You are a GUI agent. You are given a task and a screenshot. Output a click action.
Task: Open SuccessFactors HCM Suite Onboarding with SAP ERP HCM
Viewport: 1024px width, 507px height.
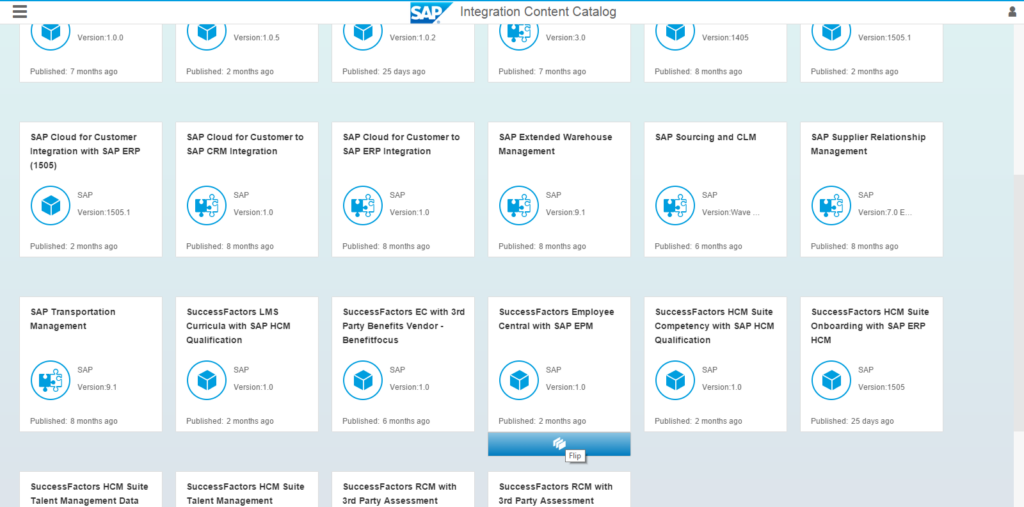click(869, 326)
